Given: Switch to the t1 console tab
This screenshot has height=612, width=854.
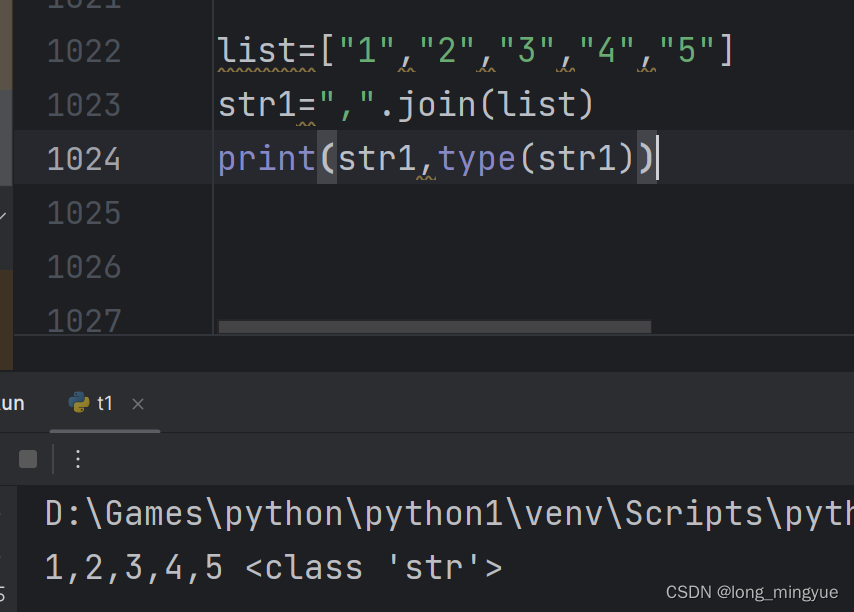Looking at the screenshot, I should click(102, 403).
